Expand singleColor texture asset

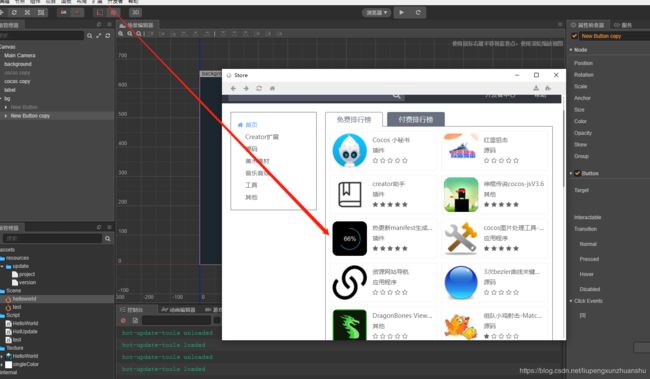[x=2, y=364]
